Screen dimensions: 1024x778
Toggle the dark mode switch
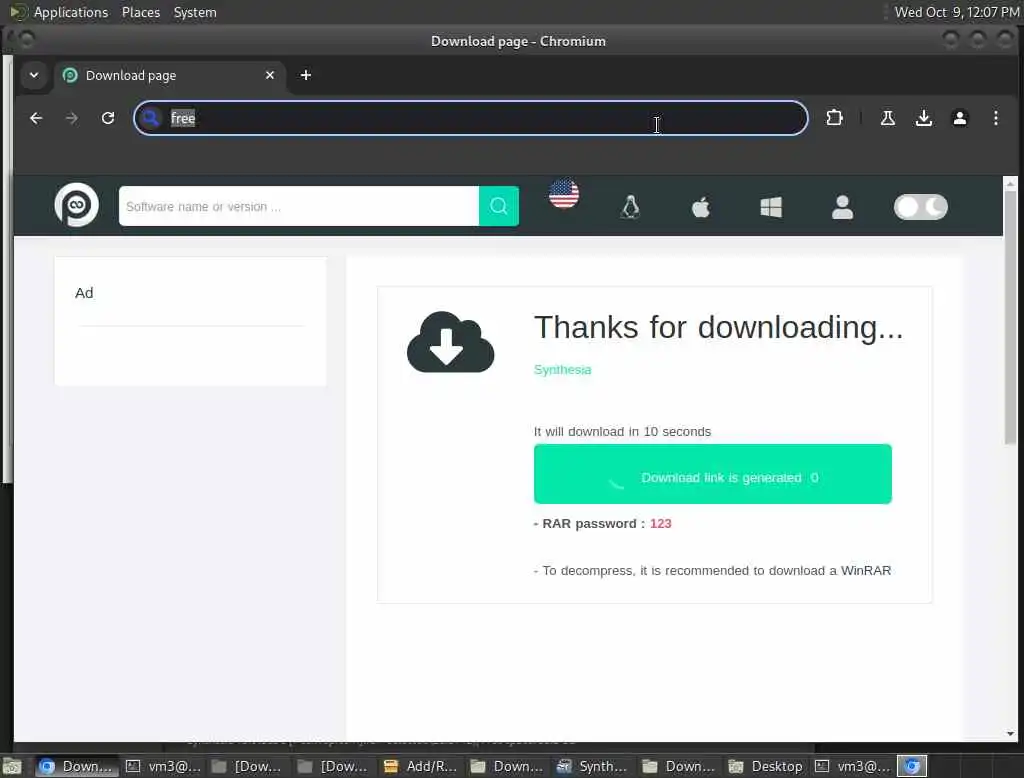coord(921,207)
